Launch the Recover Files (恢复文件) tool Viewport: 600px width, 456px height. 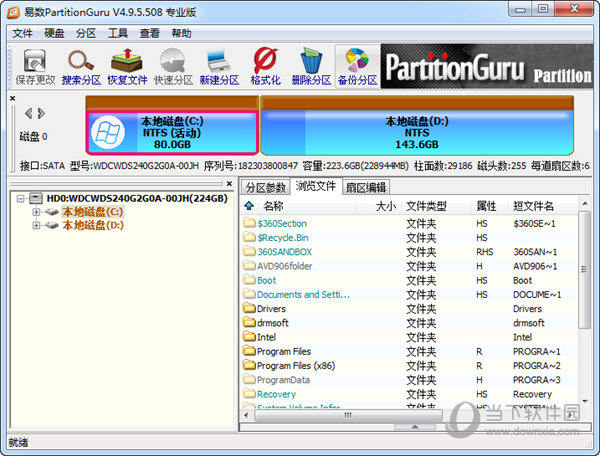click(x=127, y=67)
